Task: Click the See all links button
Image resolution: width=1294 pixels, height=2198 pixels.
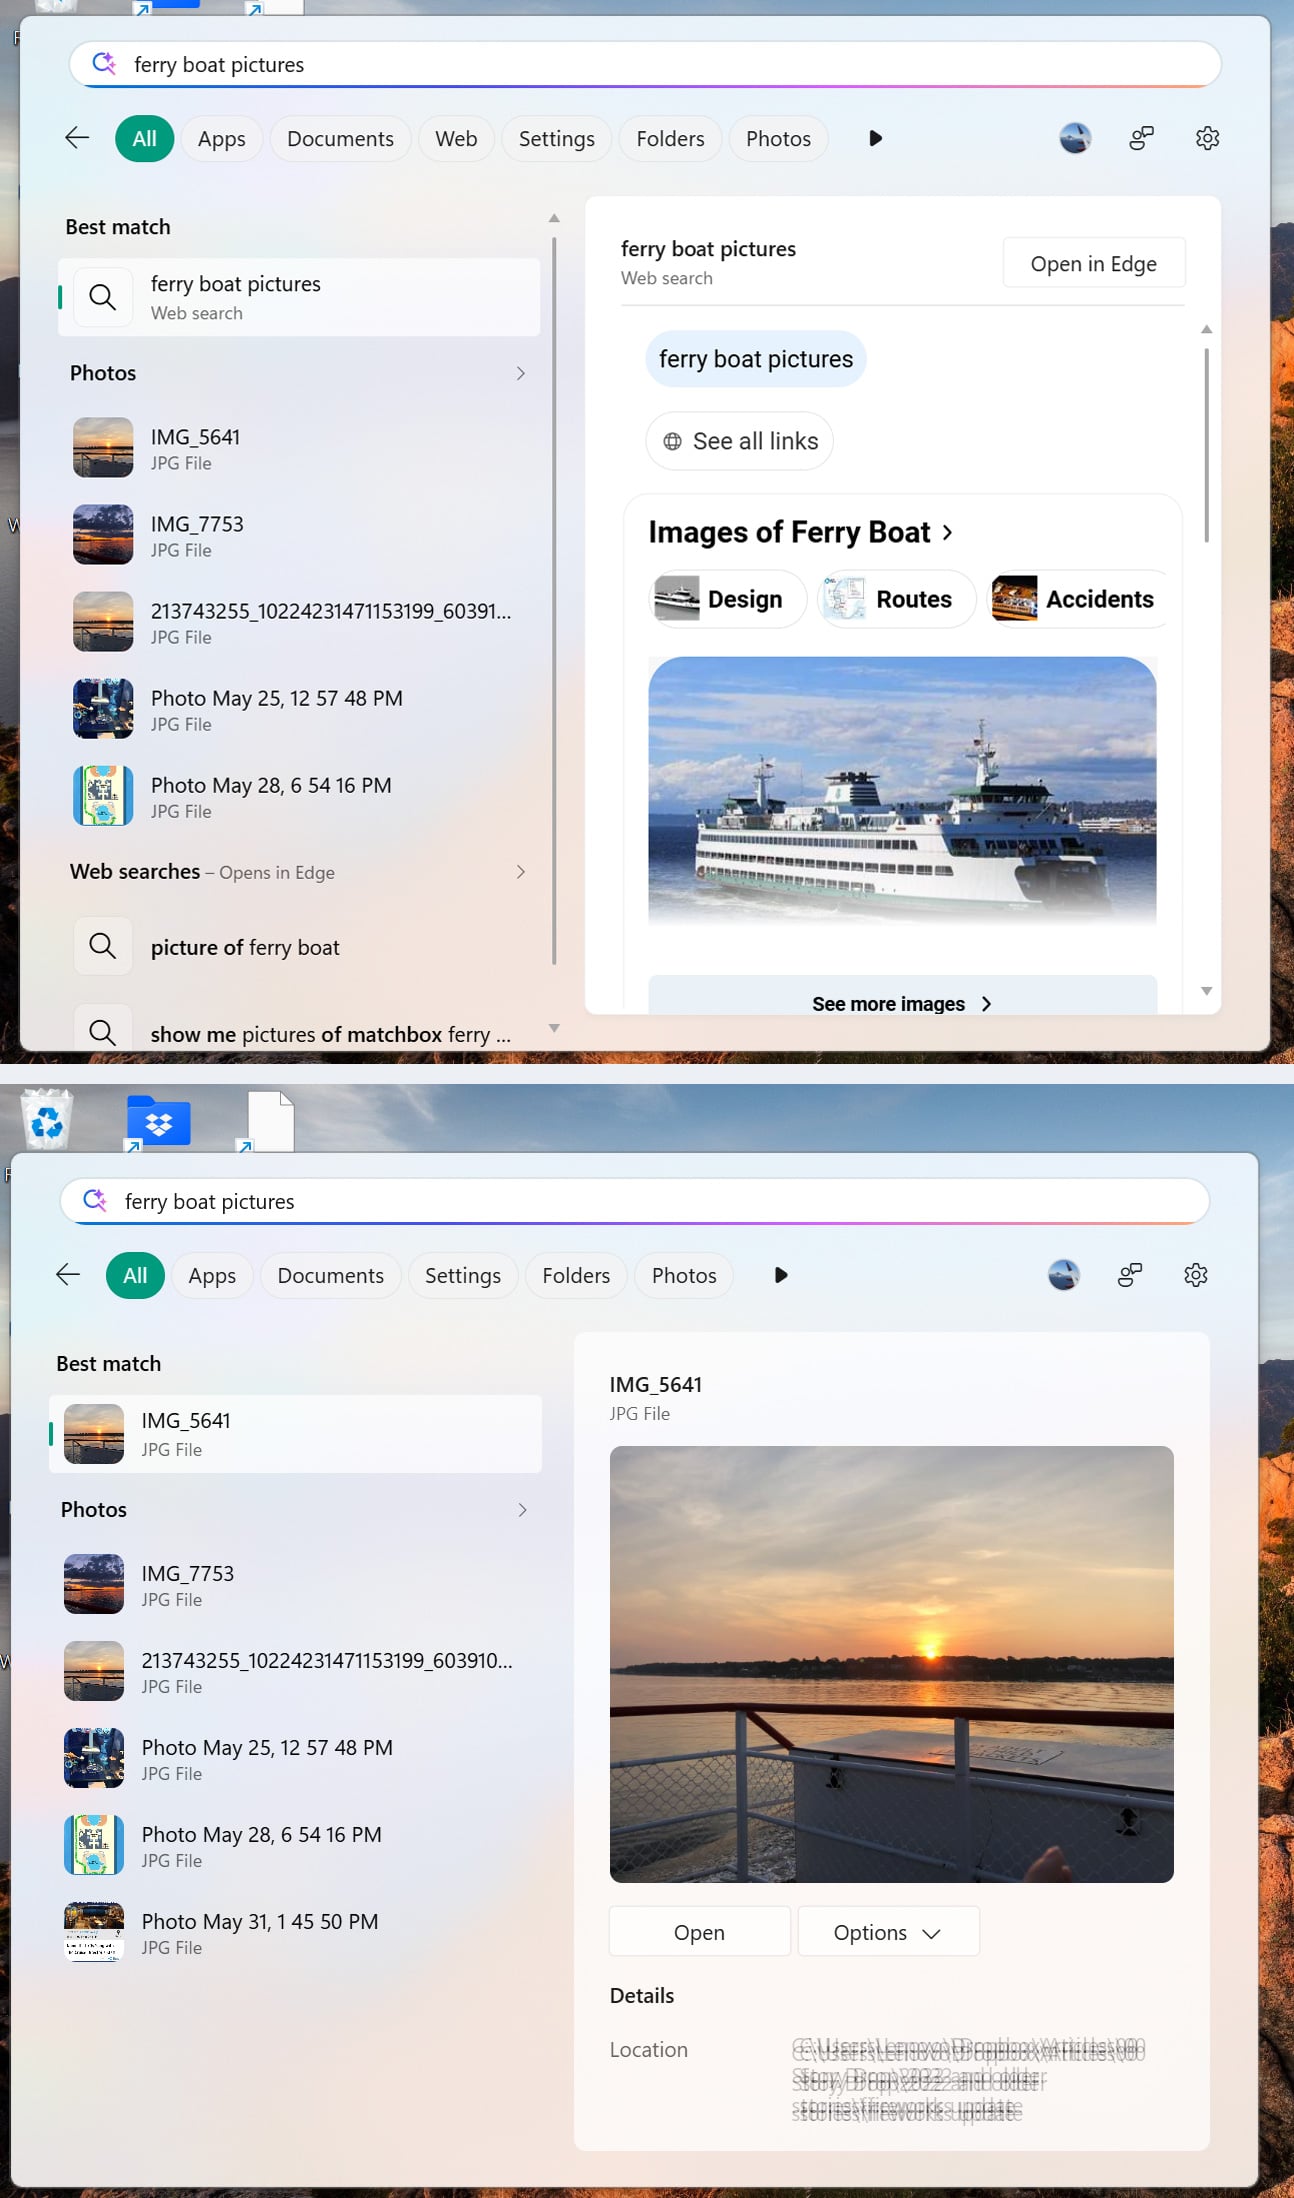Action: click(x=739, y=441)
